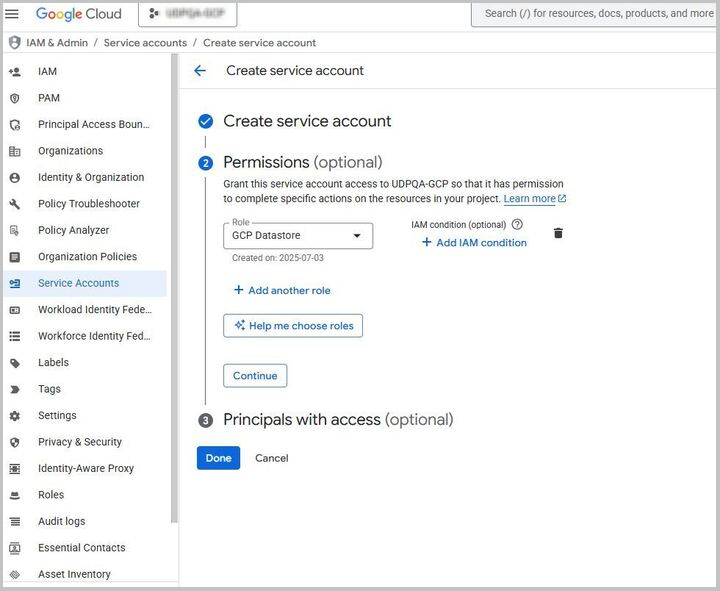This screenshot has width=720, height=591.
Task: Click in the top search field
Action: 597,14
